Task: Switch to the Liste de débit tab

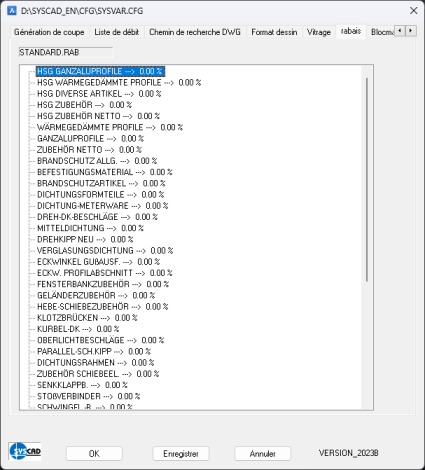Action: tap(117, 32)
